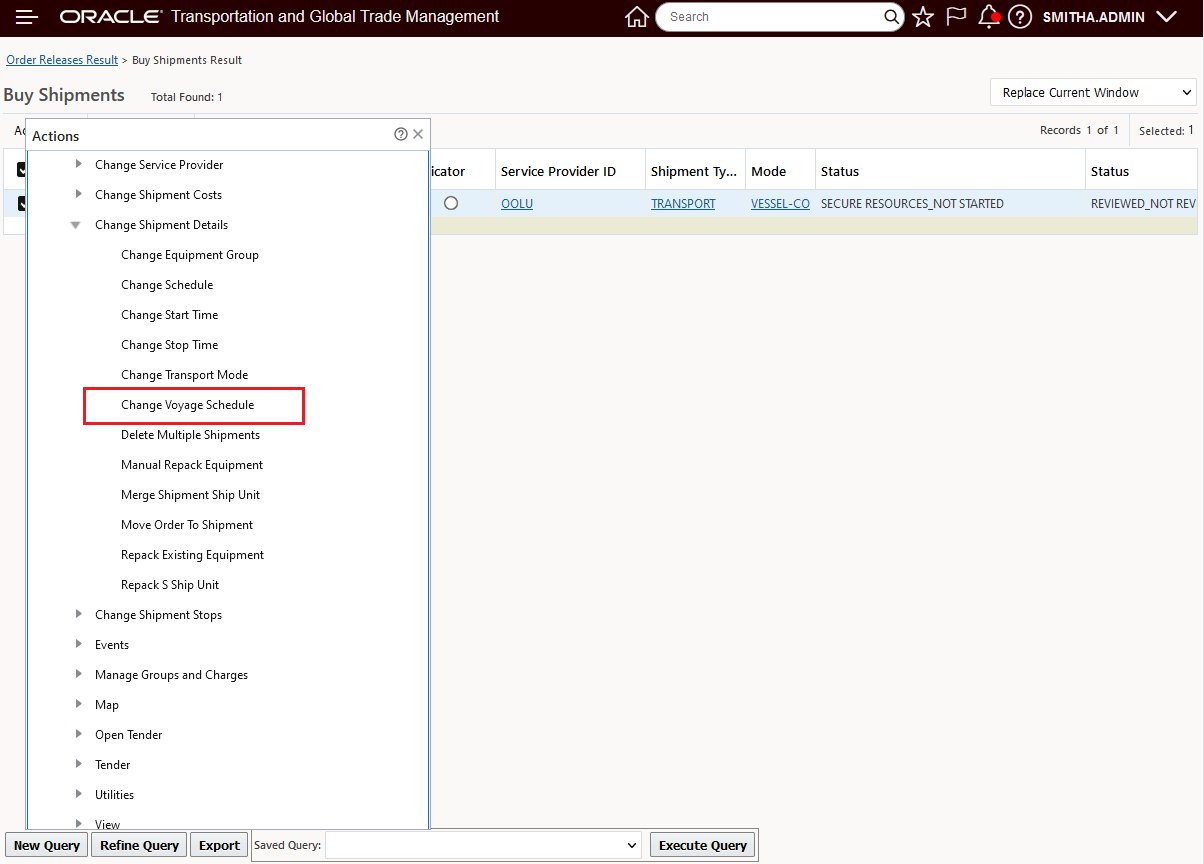Select Manual Repack Equipment action
Screen dimensions: 1204x864
click(192, 465)
